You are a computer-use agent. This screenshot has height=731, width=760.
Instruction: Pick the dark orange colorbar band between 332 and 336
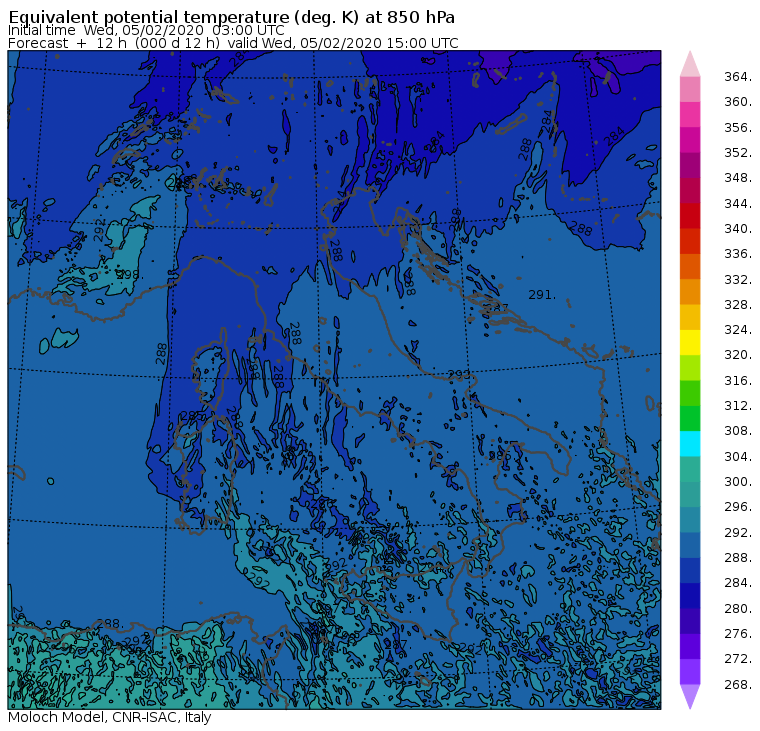(x=690, y=267)
